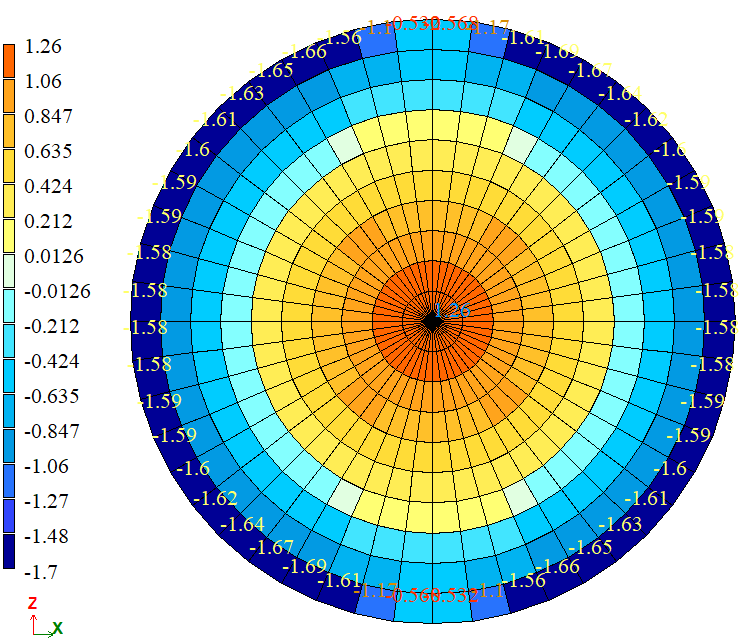Select the black center node of the mesh

click(431, 321)
